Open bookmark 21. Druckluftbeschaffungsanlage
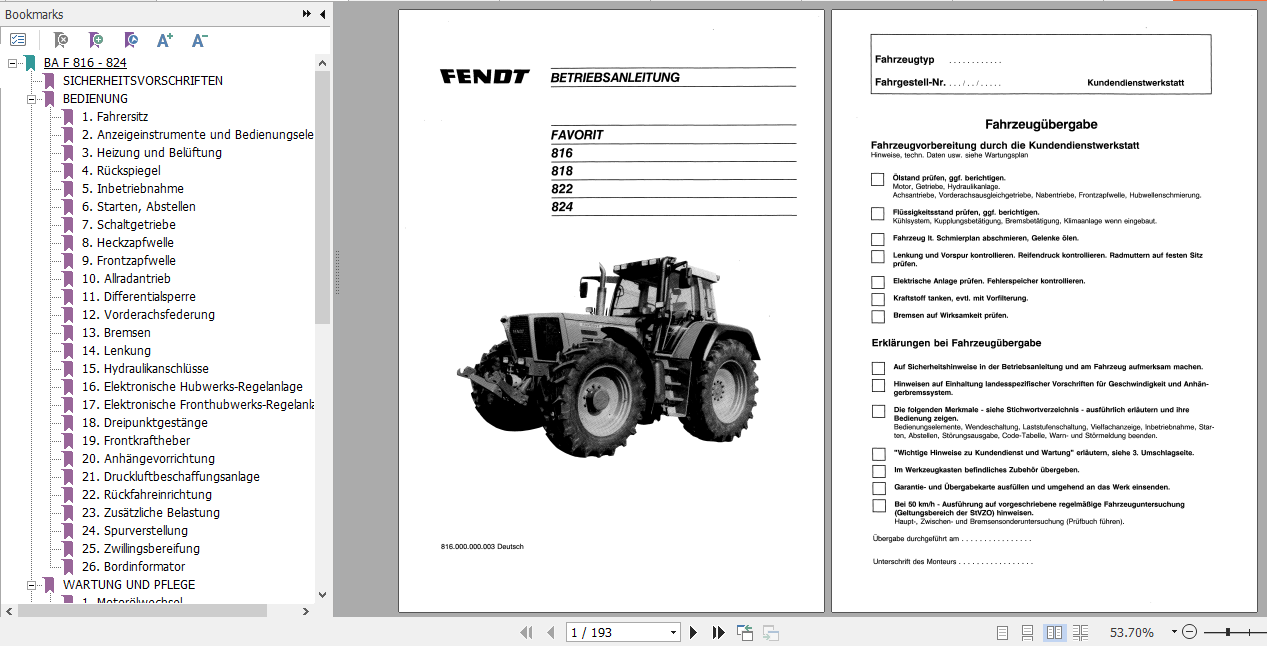1267x646 pixels. [171, 477]
